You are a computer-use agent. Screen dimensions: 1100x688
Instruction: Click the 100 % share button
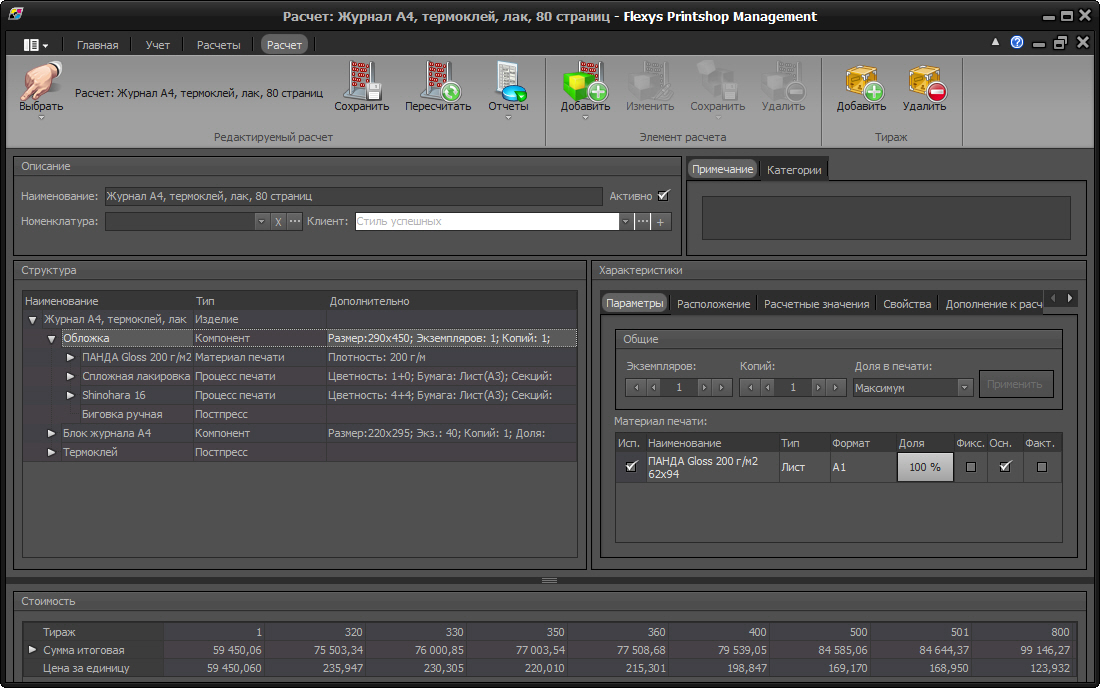pos(925,467)
